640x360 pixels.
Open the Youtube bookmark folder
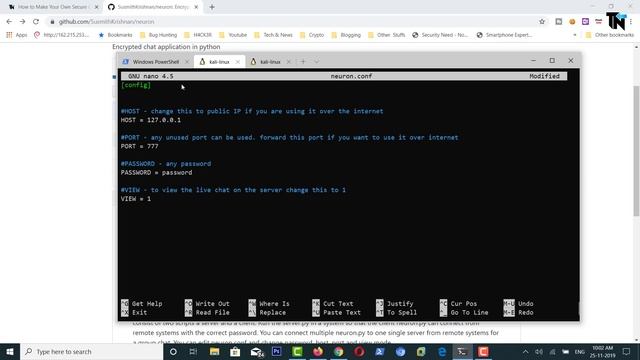click(233, 35)
